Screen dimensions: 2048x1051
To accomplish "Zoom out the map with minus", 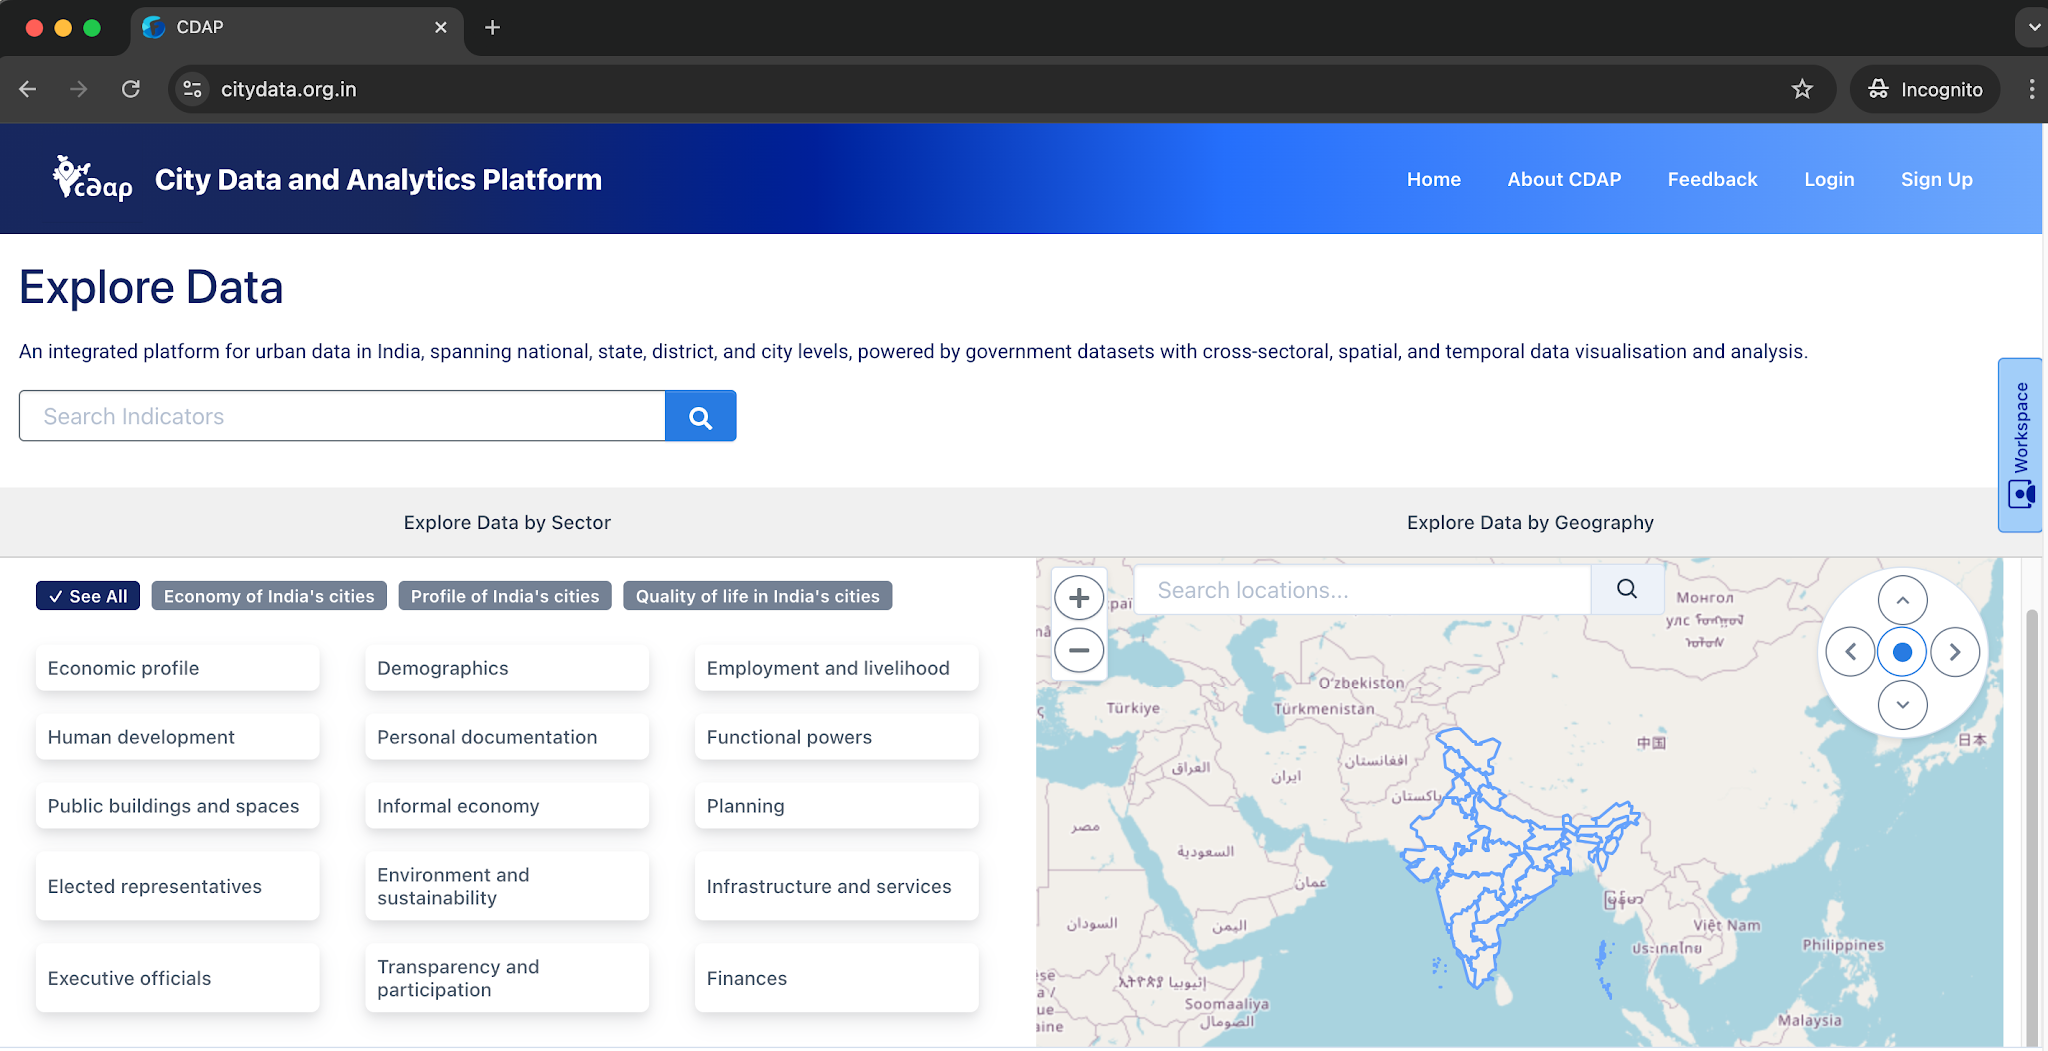I will (x=1079, y=651).
